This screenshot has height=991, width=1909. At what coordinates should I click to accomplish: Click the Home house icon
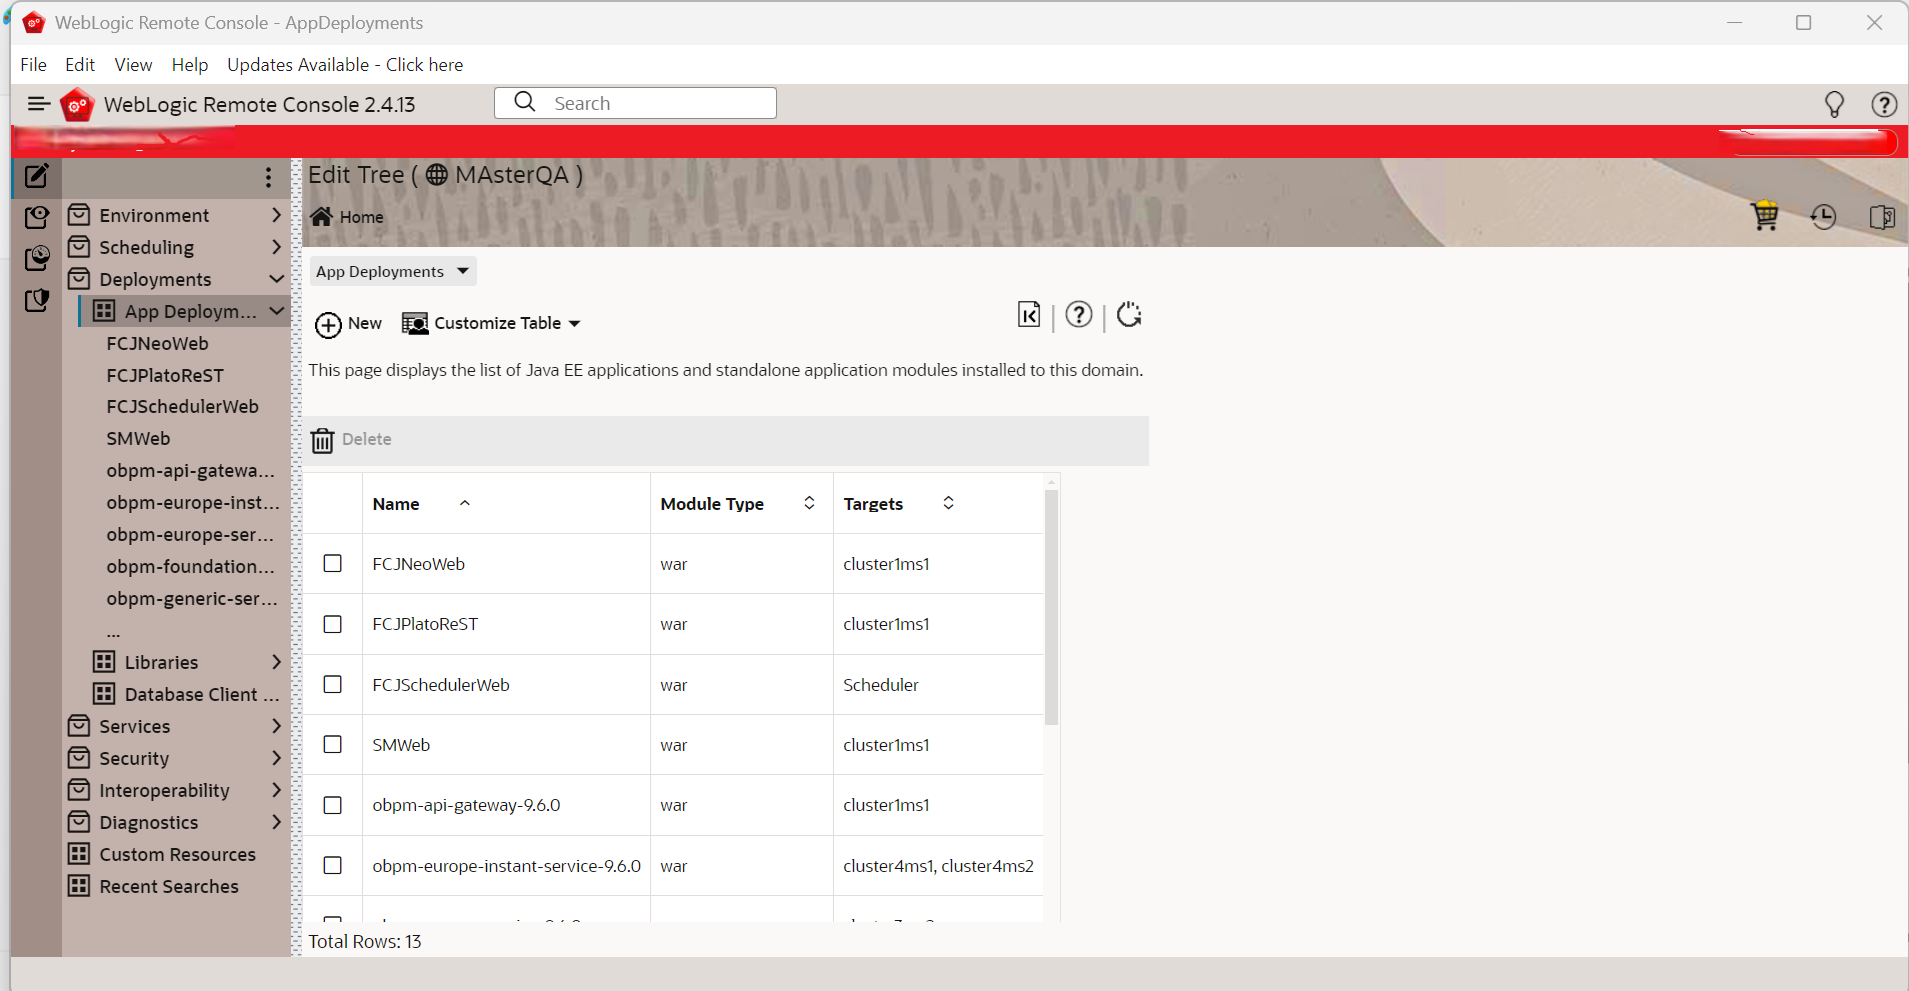point(321,216)
